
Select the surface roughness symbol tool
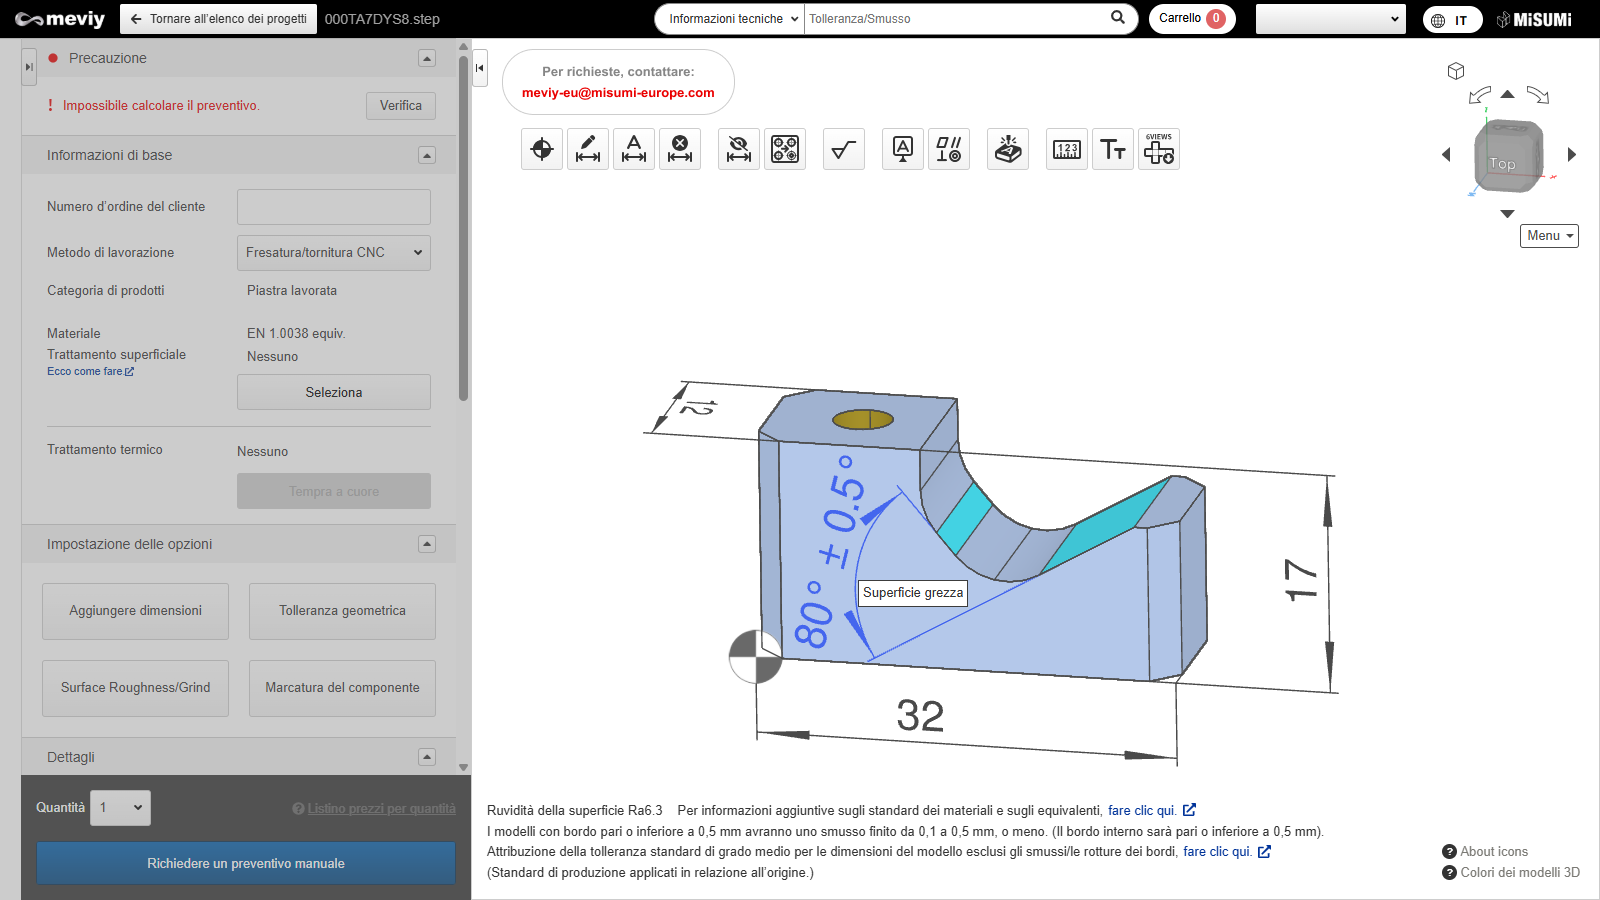(844, 149)
